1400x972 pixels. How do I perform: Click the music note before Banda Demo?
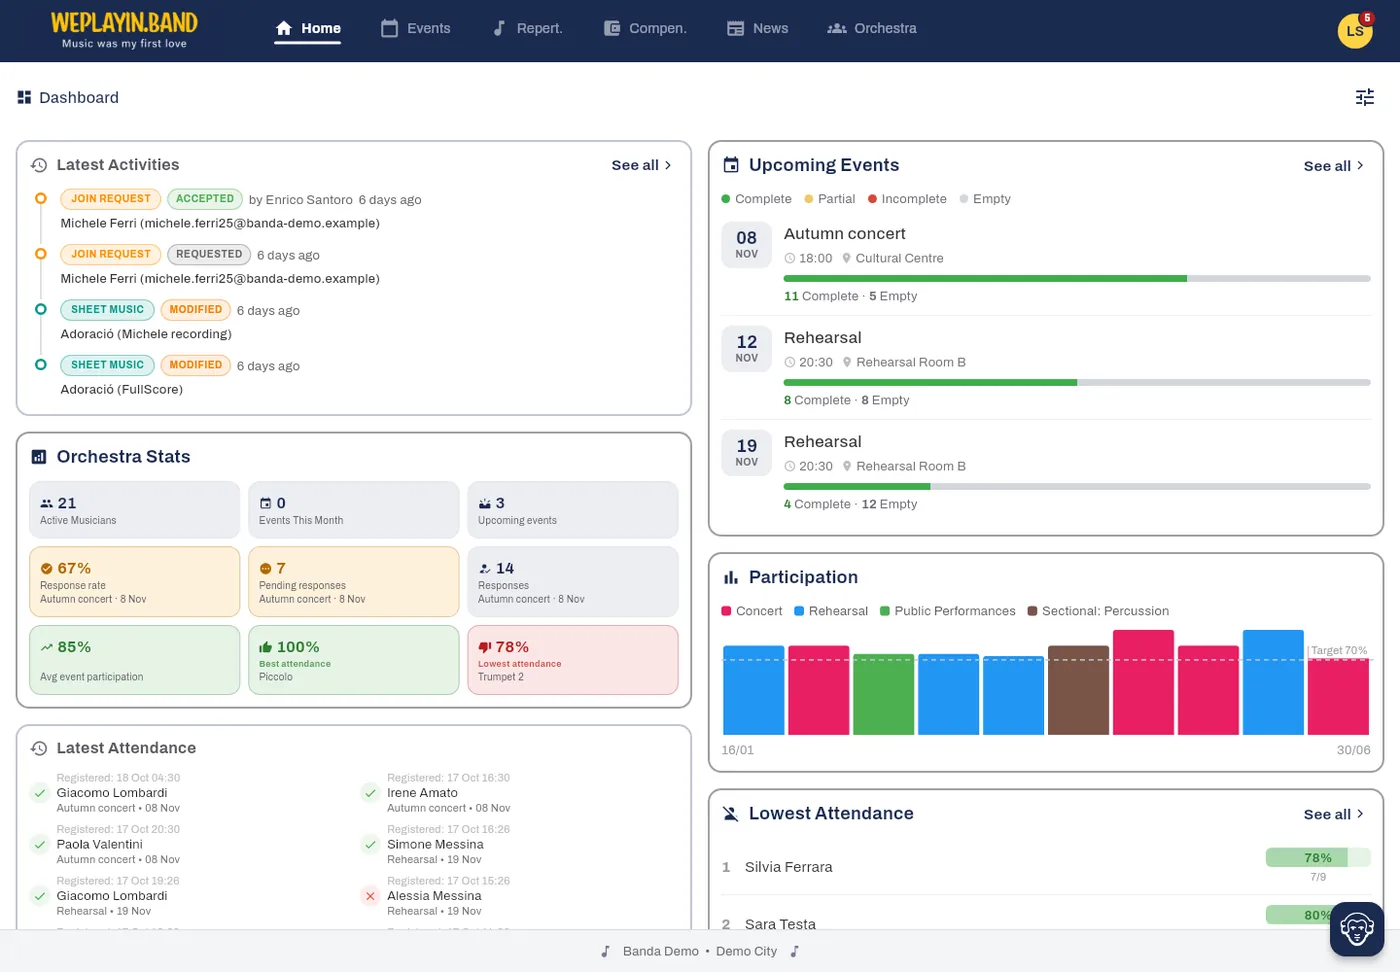coord(605,951)
